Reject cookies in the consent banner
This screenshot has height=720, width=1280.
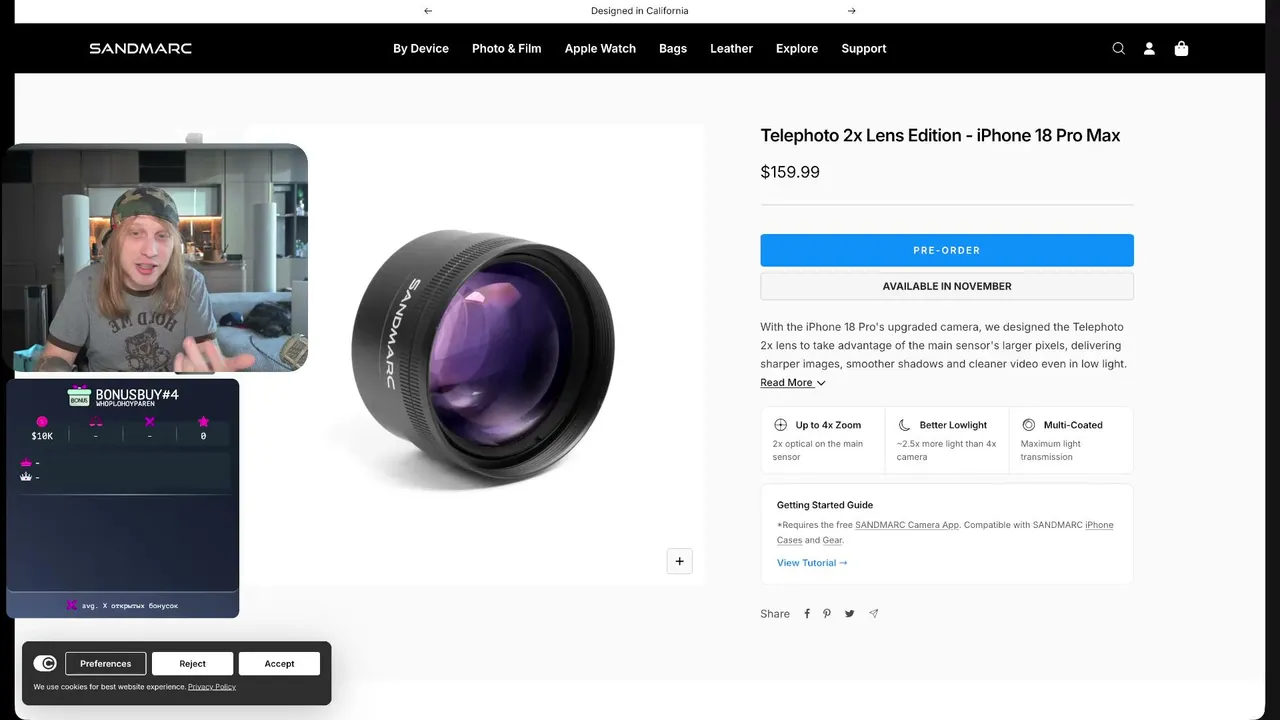point(193,663)
